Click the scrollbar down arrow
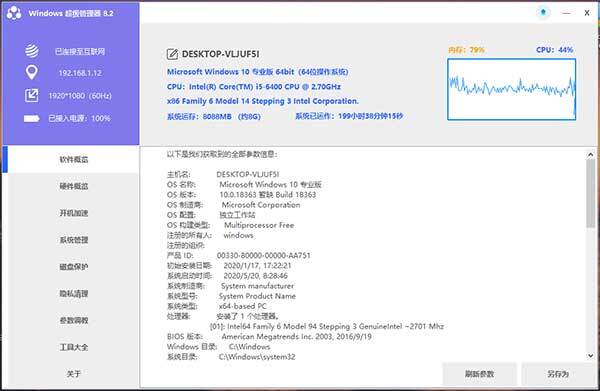The height and width of the screenshot is (391, 600). click(590, 355)
